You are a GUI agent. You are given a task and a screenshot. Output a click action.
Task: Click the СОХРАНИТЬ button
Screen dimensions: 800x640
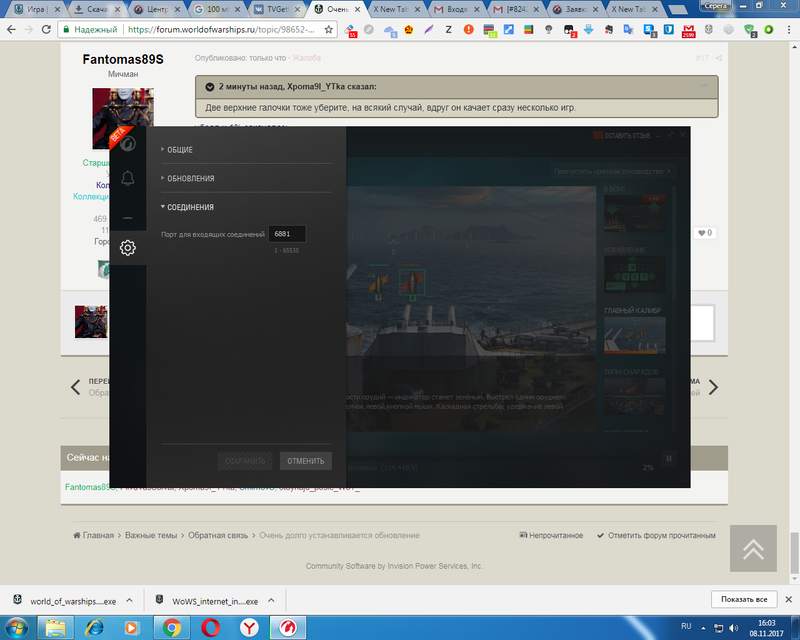pos(245,461)
